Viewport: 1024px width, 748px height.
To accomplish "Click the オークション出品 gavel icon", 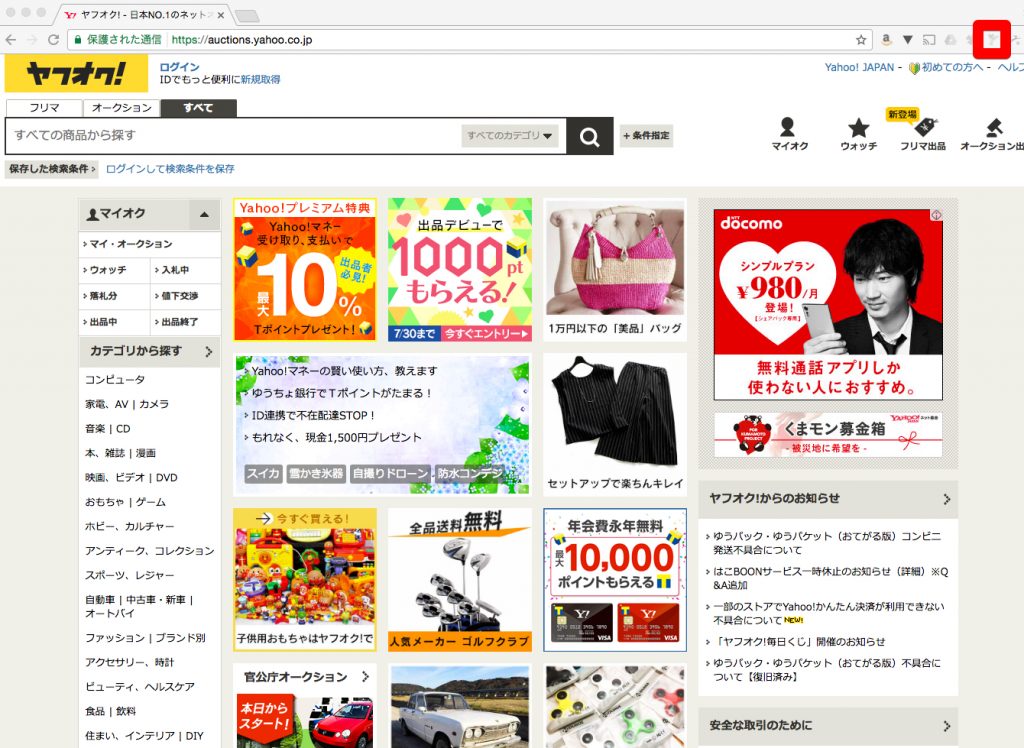I will [x=993, y=128].
